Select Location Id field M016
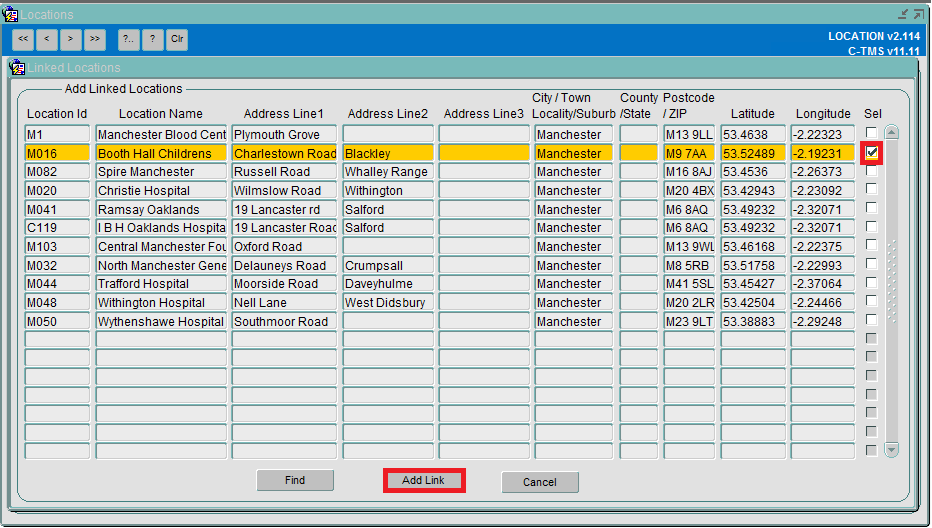 (x=57, y=153)
